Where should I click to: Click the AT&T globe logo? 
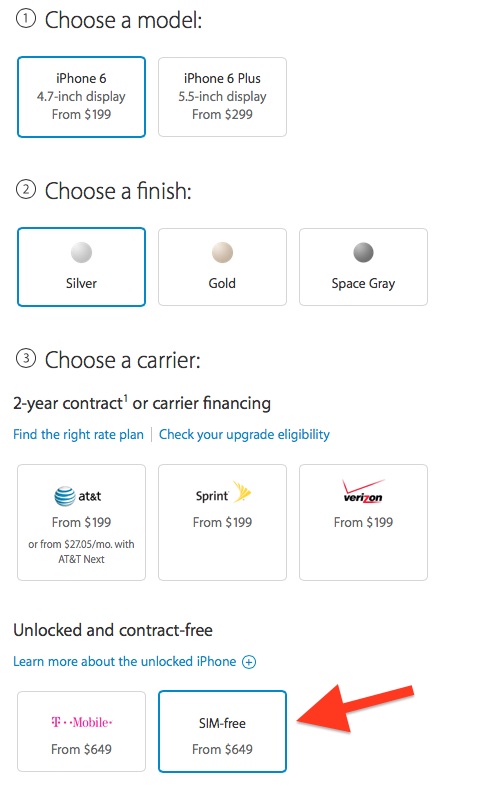[65, 496]
